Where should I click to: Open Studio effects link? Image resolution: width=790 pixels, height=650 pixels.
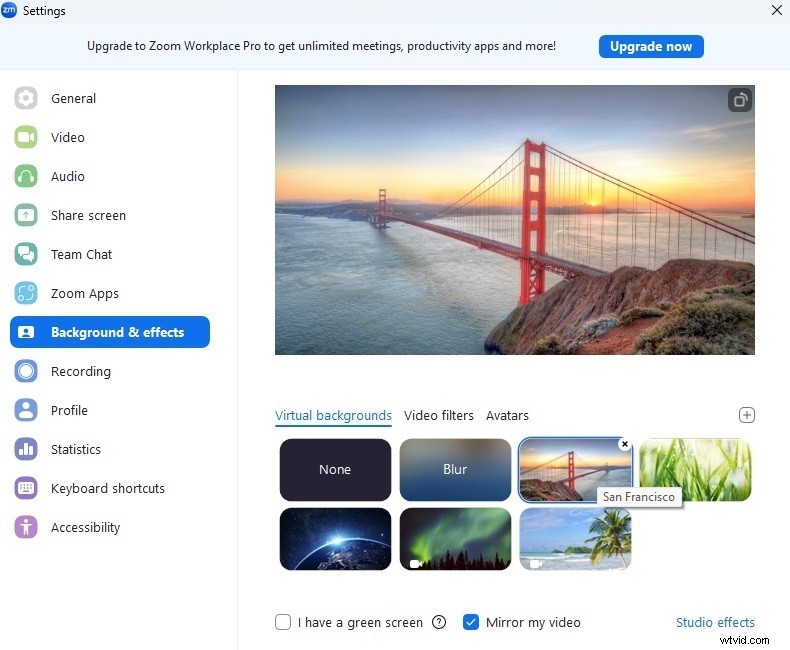tap(715, 622)
